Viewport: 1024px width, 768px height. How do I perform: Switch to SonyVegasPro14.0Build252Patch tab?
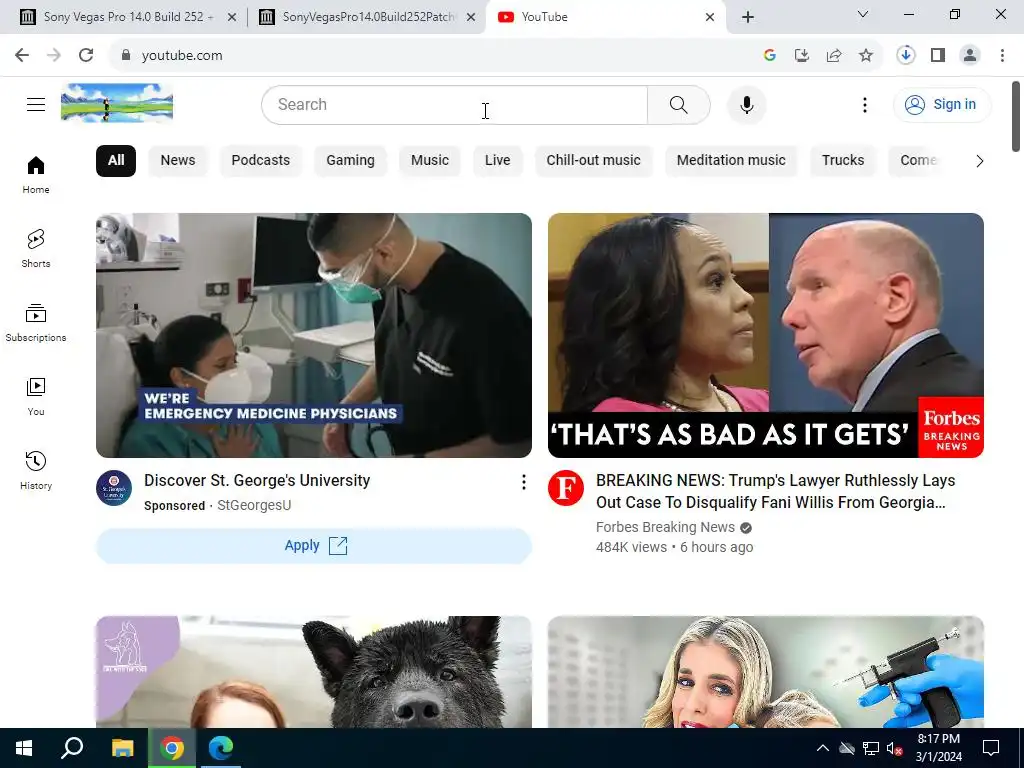(x=368, y=17)
